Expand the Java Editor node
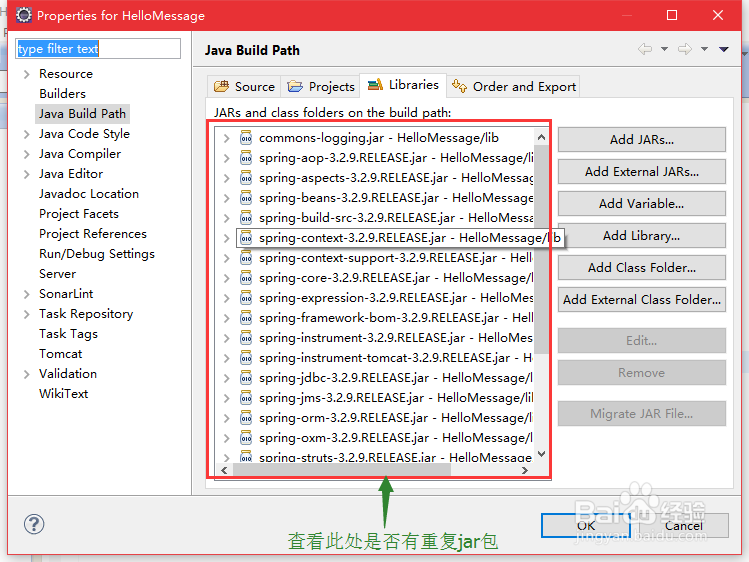The width and height of the screenshot is (749, 562). tap(27, 174)
